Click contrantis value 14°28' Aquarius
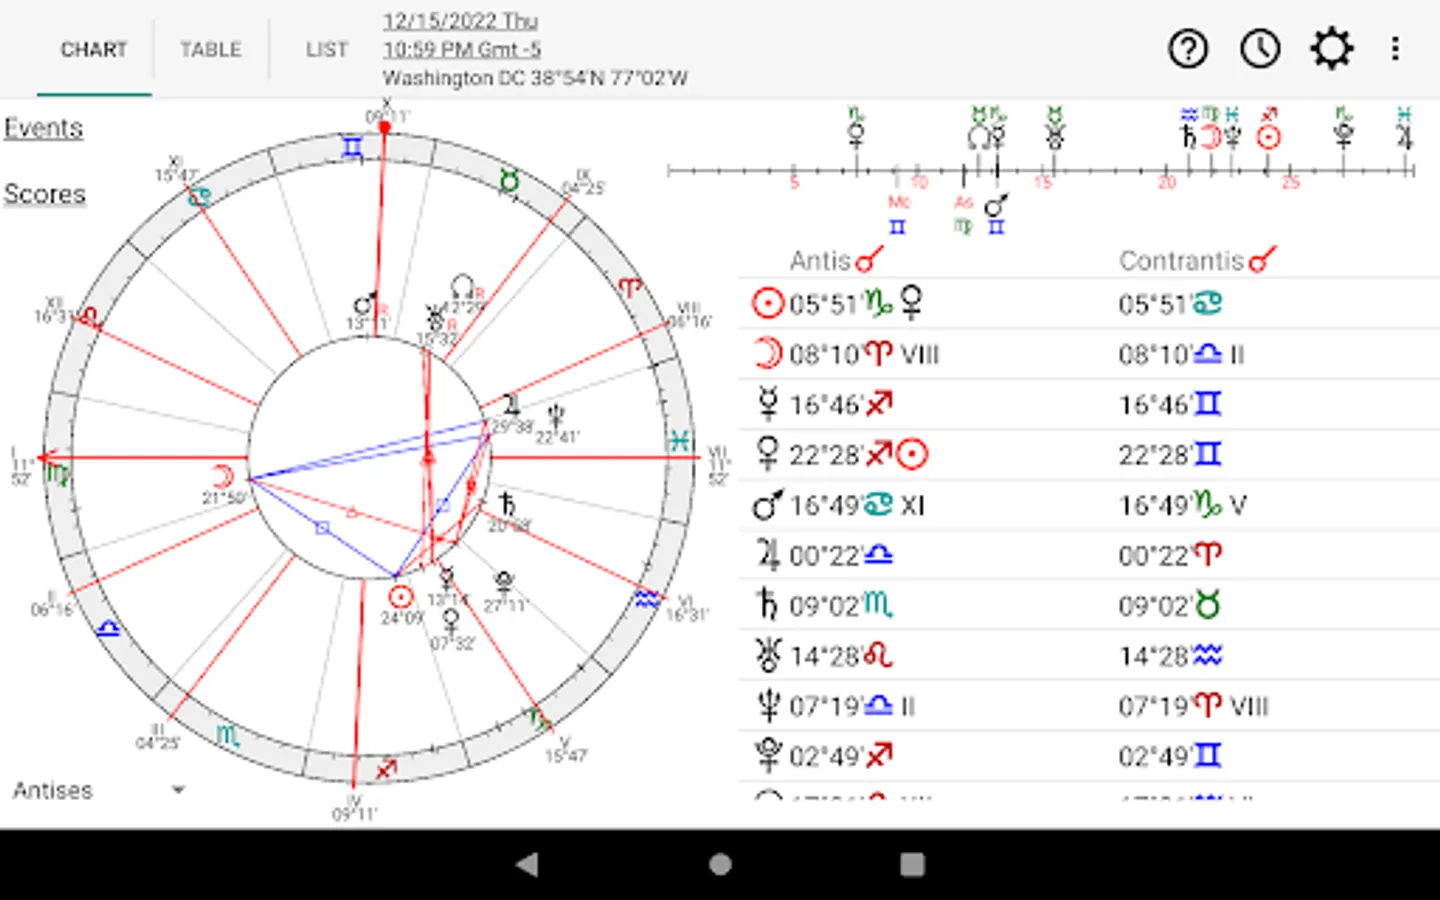 coord(1170,655)
